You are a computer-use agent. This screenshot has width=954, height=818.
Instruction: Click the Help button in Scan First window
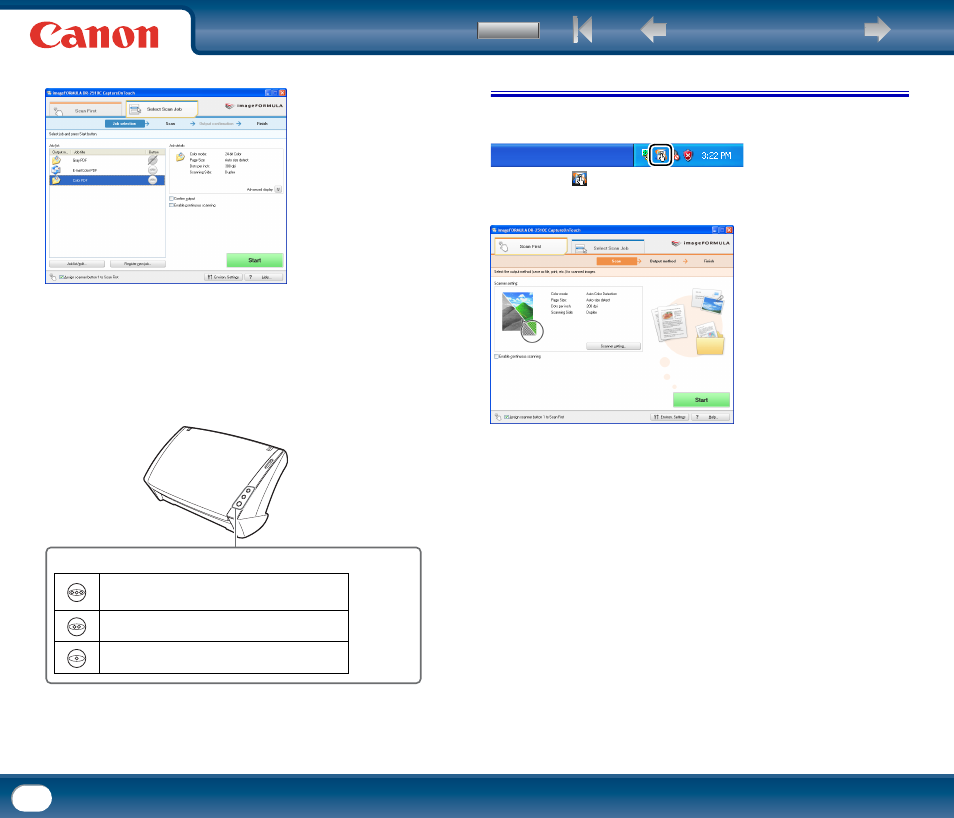click(711, 417)
